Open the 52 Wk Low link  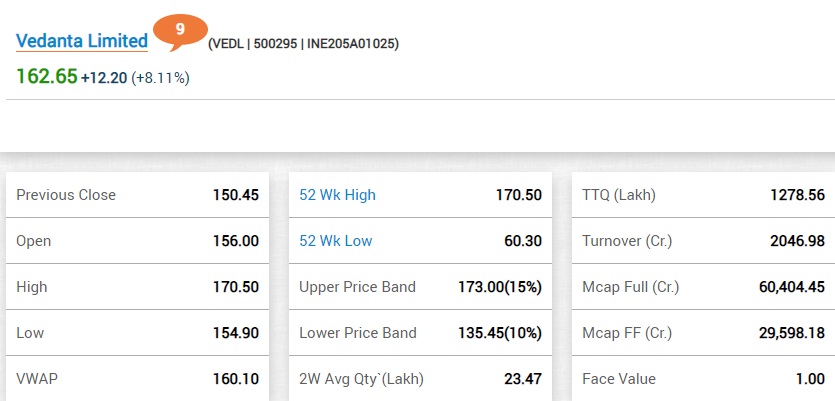[x=335, y=241]
